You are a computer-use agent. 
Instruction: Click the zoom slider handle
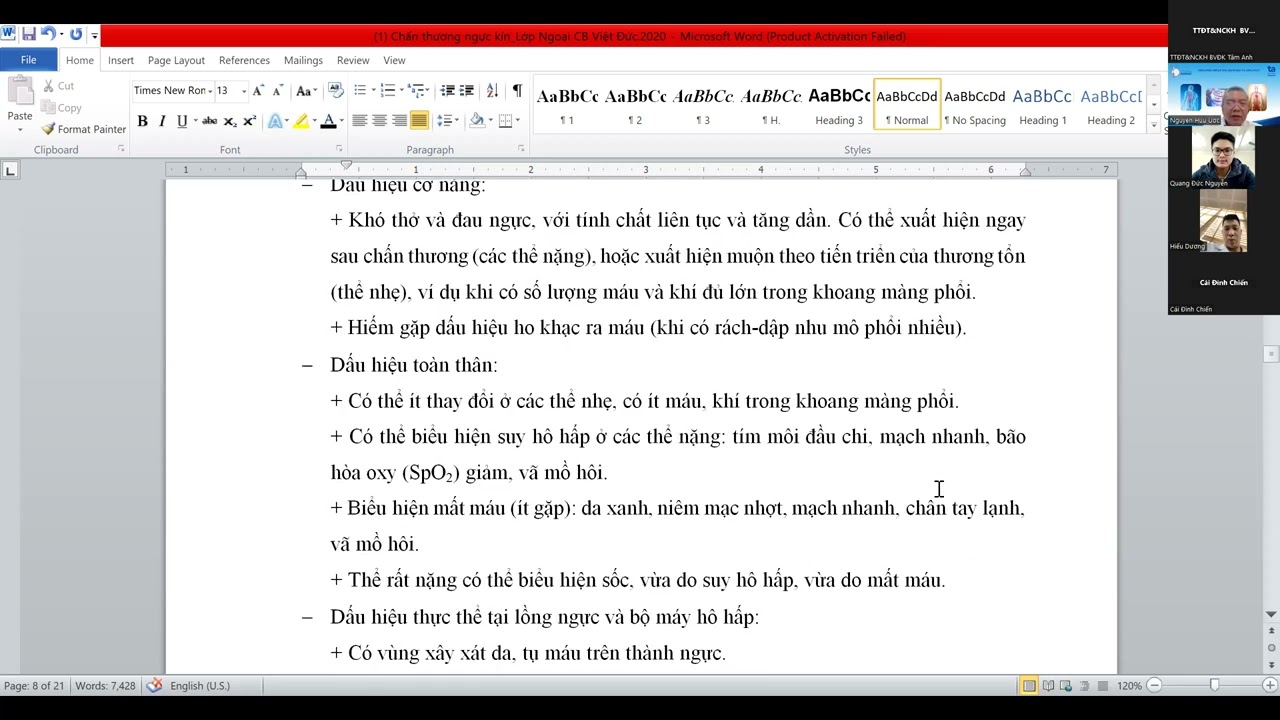(x=1214, y=686)
